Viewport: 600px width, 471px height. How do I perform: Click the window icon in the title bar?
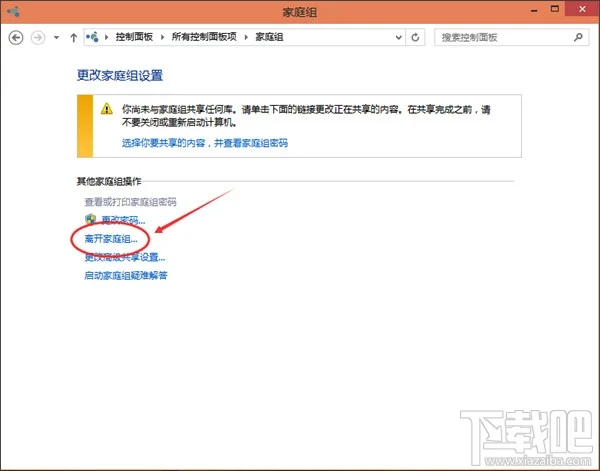pyautogui.click(x=13, y=11)
